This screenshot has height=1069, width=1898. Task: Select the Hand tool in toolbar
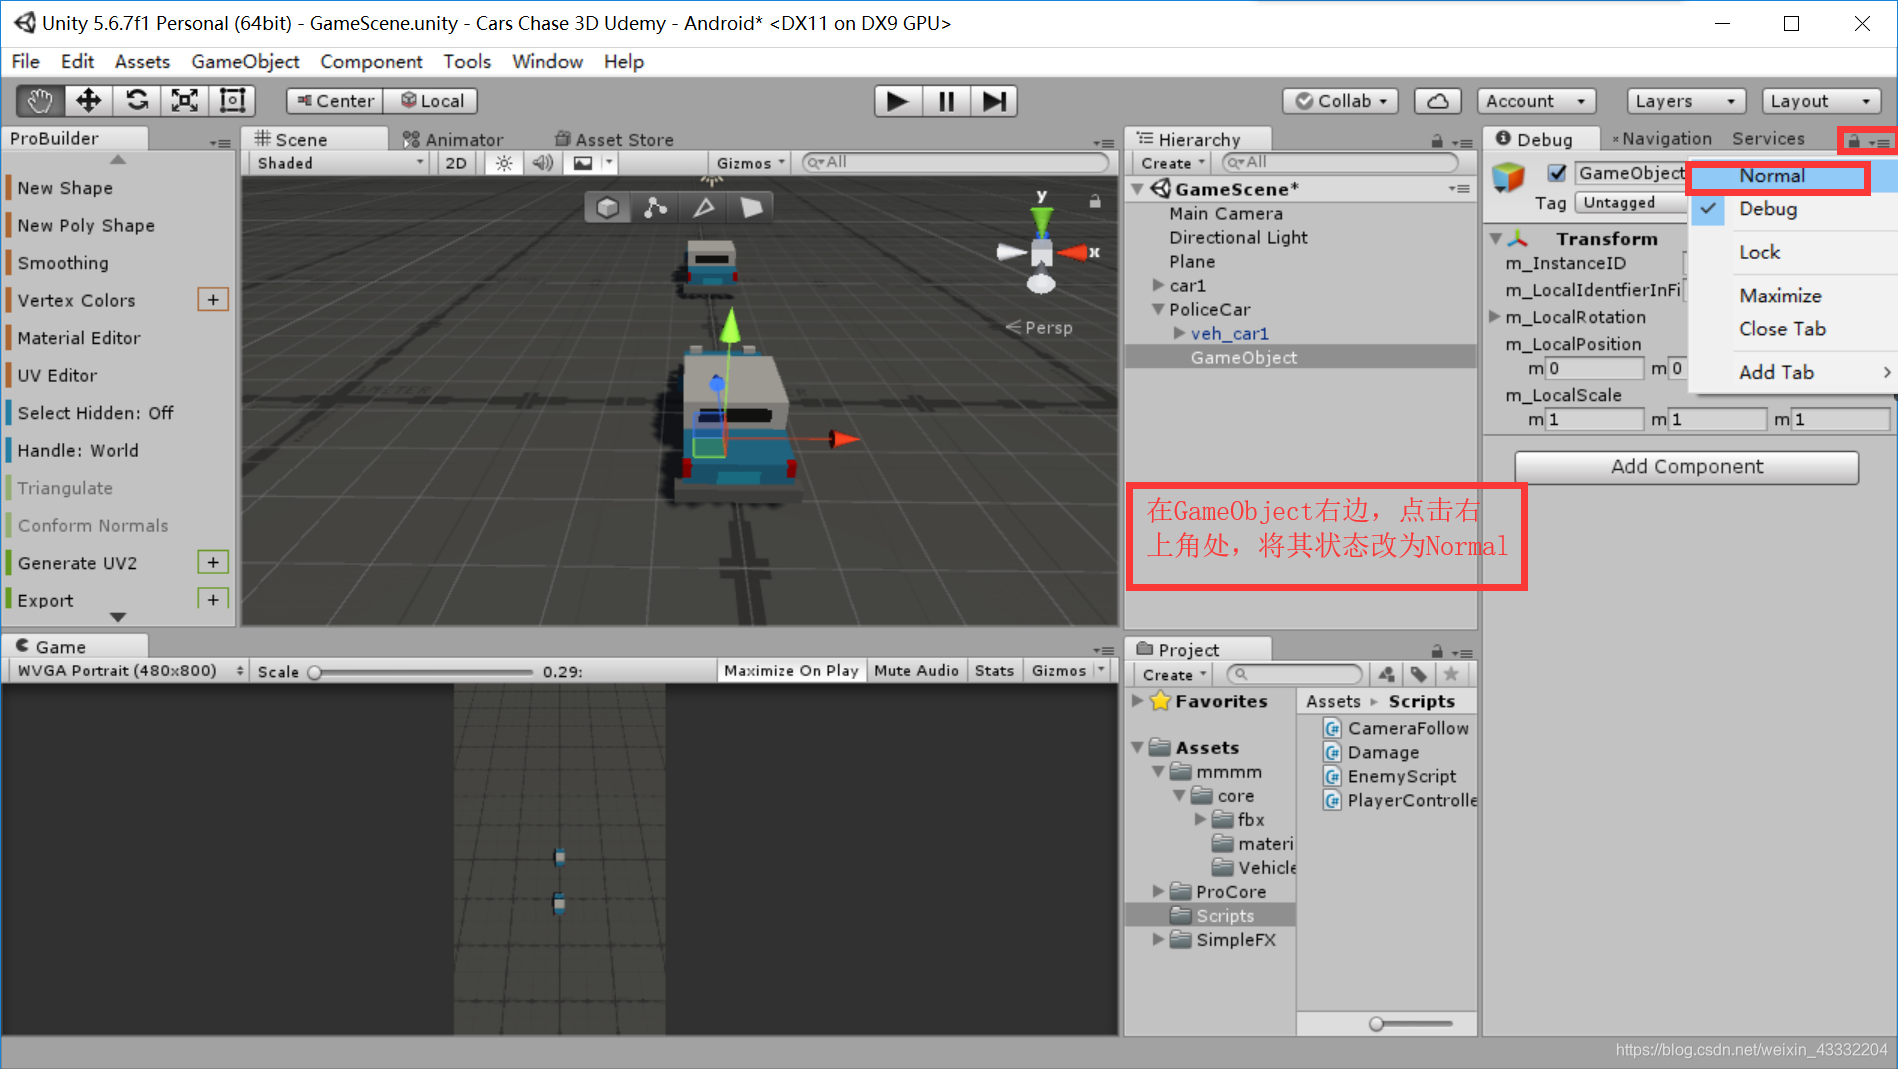pos(40,101)
